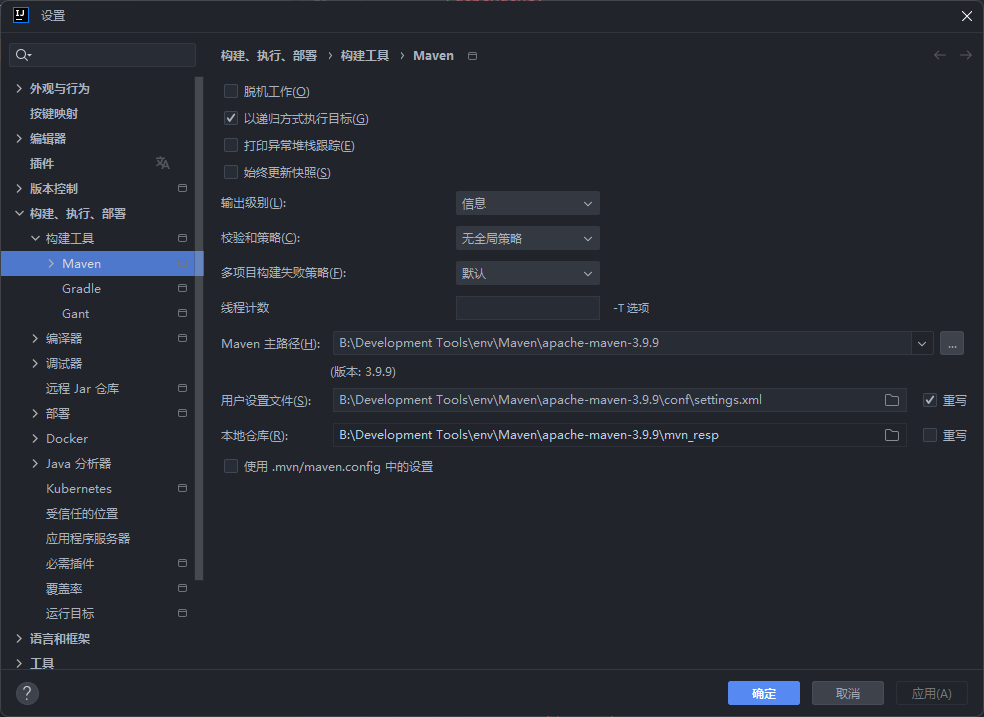Enable the 脱机工作 checkbox
984x717 pixels.
tap(231, 92)
